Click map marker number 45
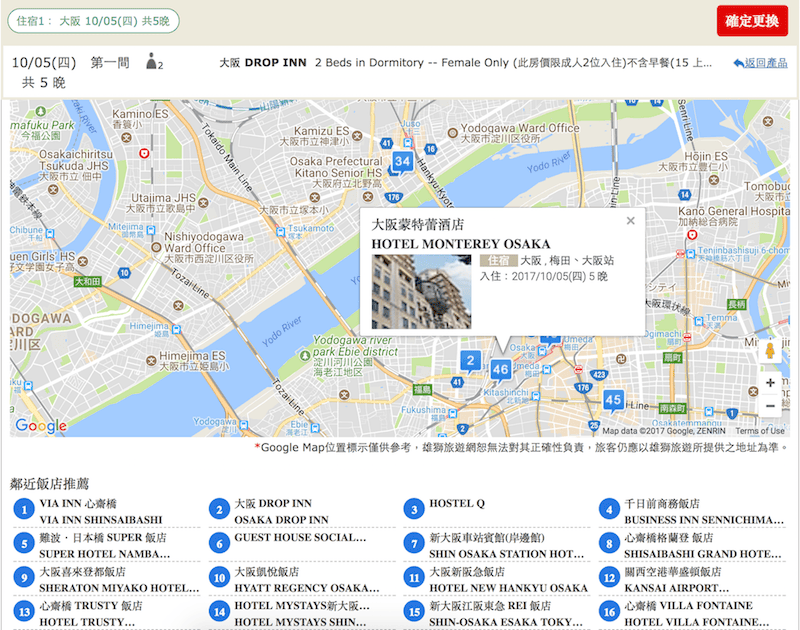The image size is (800, 630). coord(614,401)
